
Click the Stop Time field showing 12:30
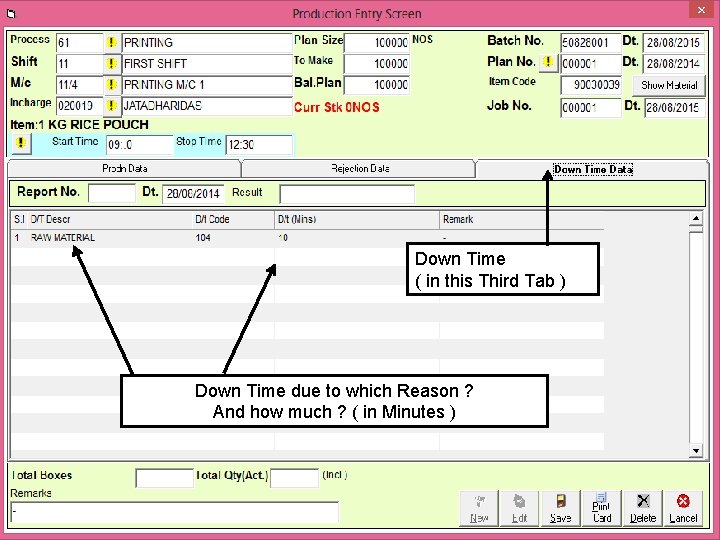click(x=259, y=145)
